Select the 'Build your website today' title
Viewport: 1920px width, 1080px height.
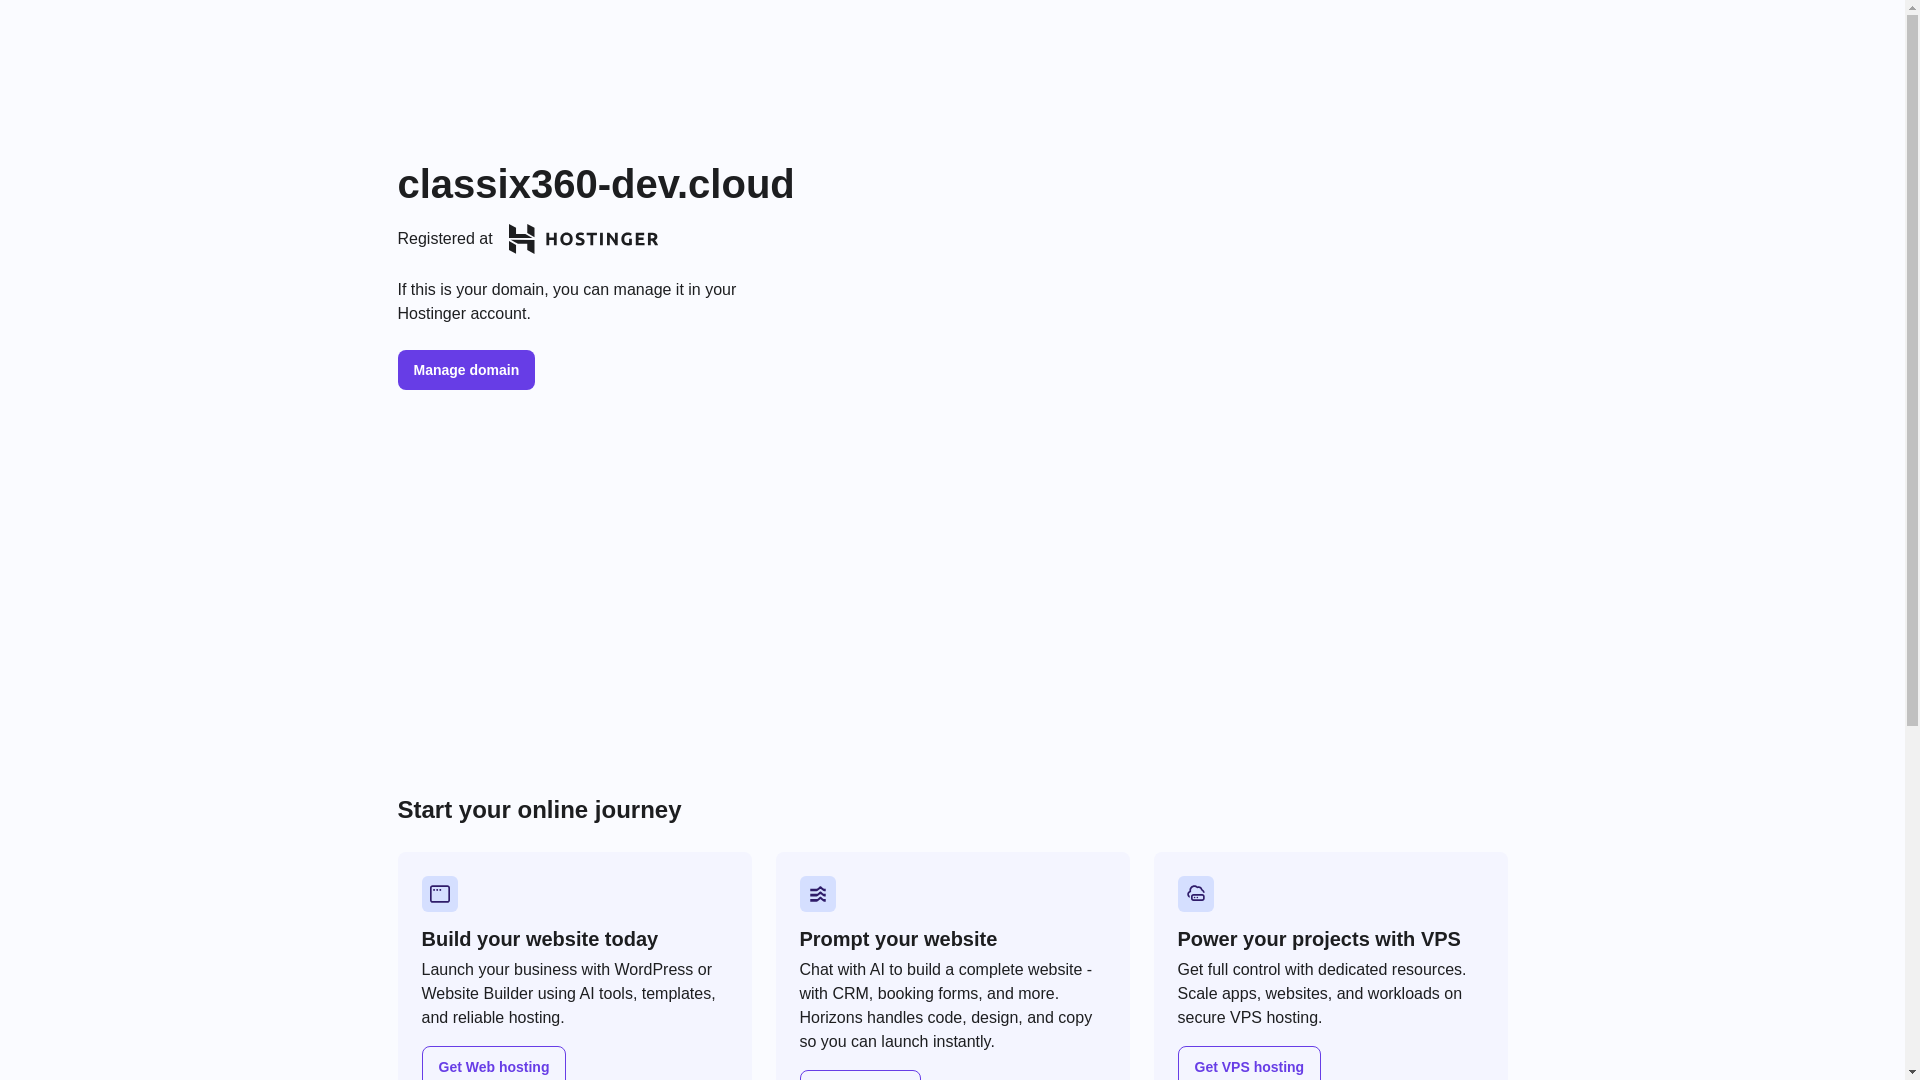(x=540, y=939)
